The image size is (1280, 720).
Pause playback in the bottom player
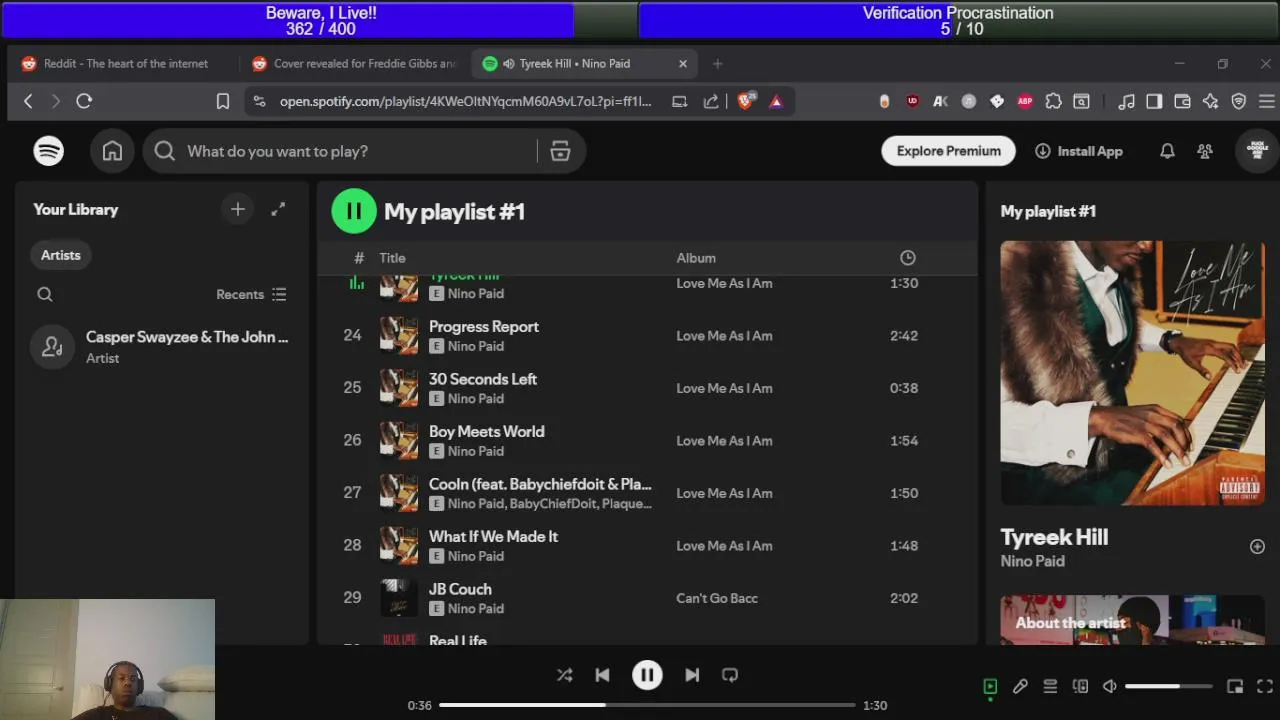[647, 675]
